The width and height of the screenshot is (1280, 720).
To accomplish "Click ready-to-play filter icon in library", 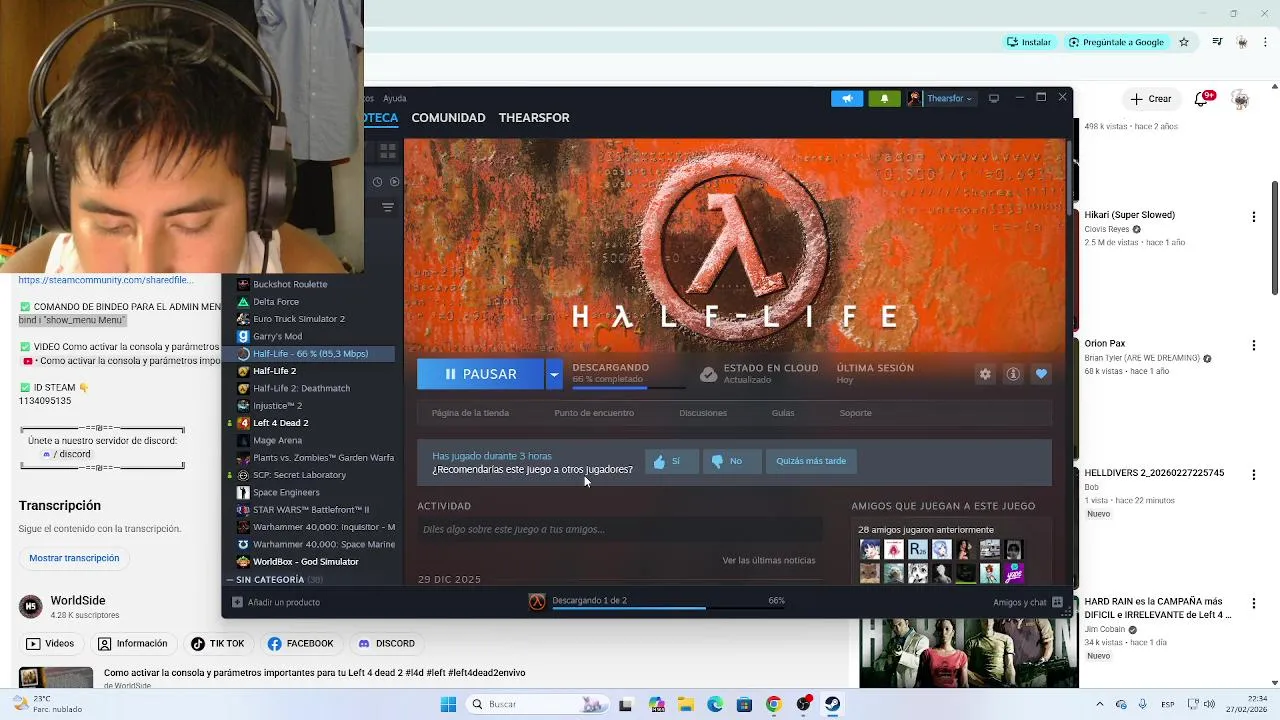I will (394, 182).
